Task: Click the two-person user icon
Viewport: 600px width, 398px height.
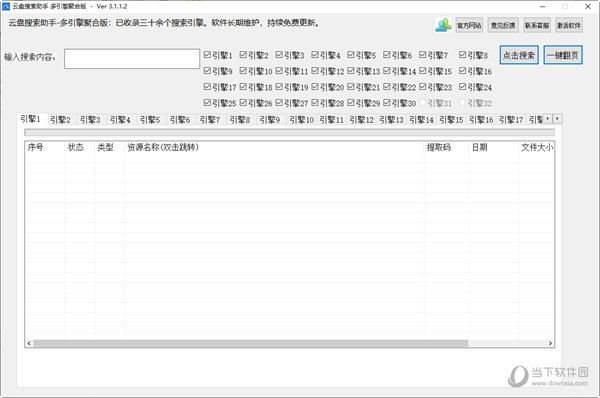Action: (443, 25)
